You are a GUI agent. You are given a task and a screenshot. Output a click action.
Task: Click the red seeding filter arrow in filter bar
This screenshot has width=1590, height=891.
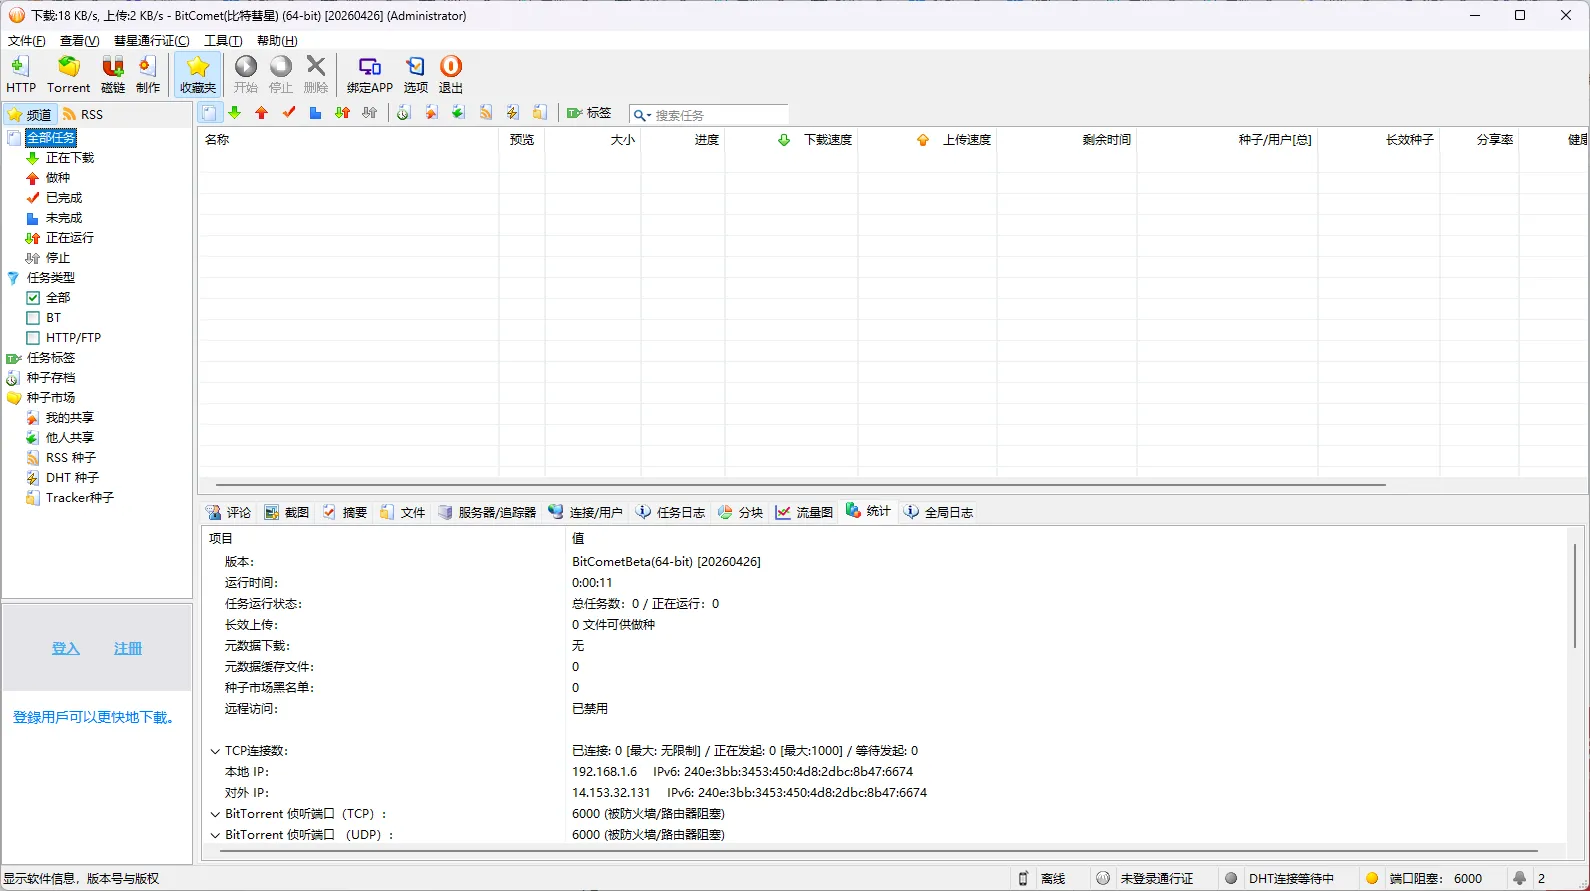click(x=262, y=113)
